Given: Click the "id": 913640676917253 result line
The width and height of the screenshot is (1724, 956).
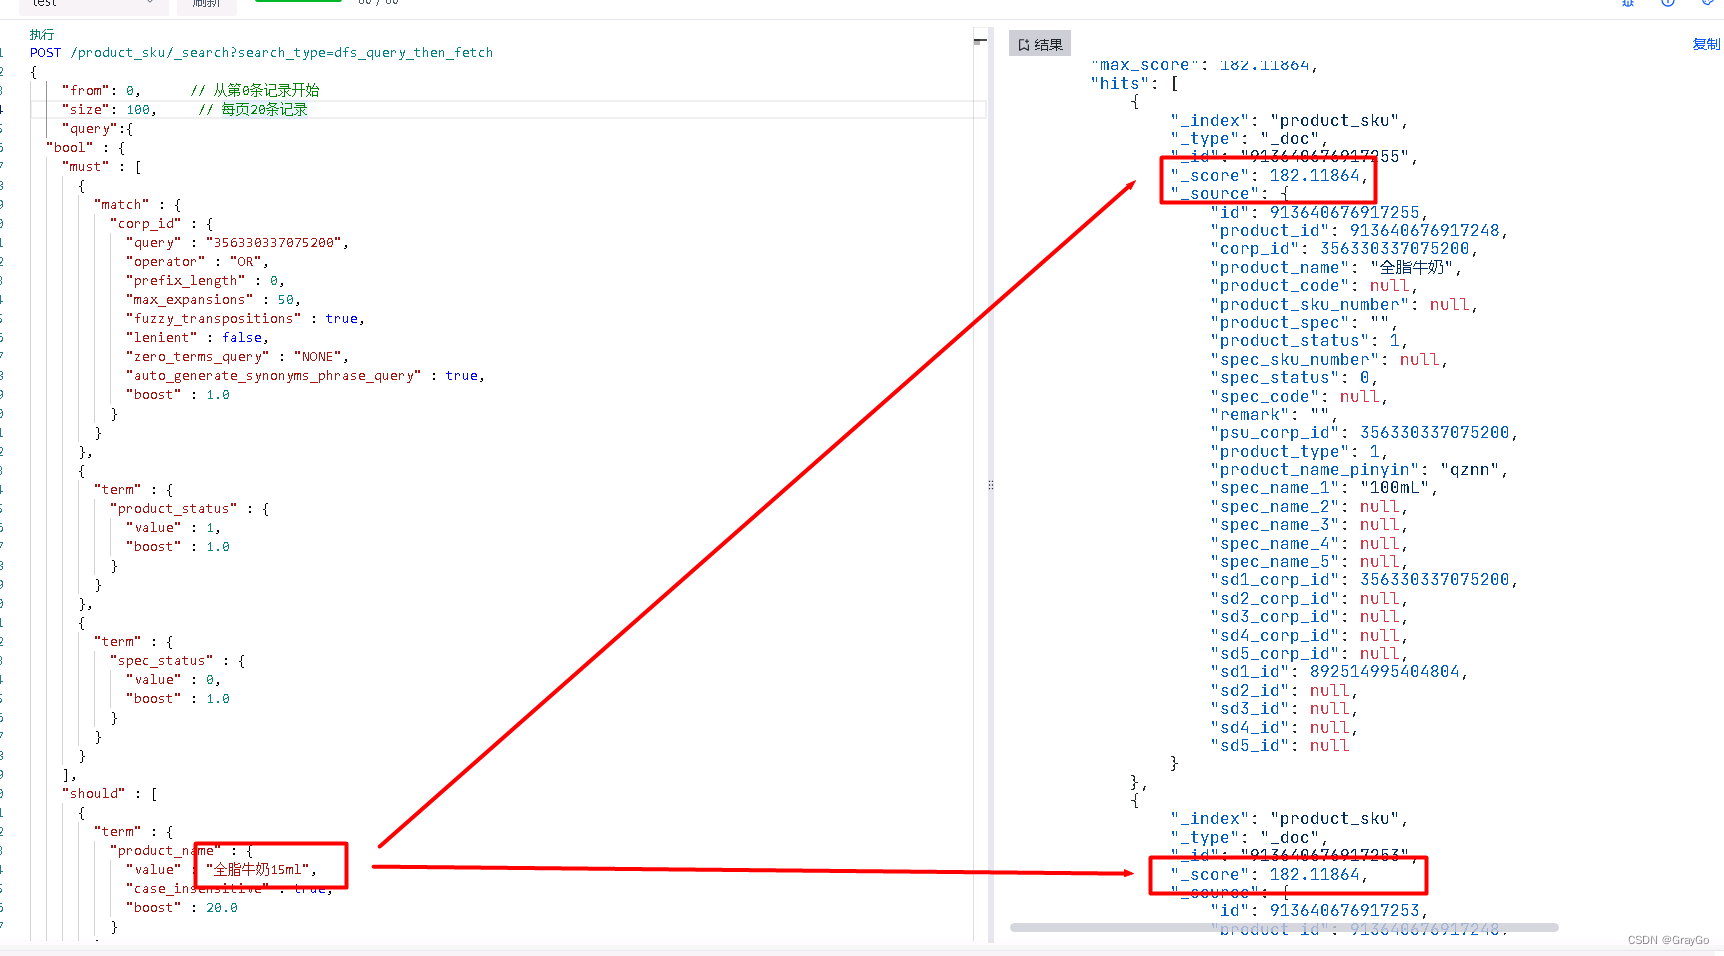Looking at the screenshot, I should click(x=1319, y=910).
